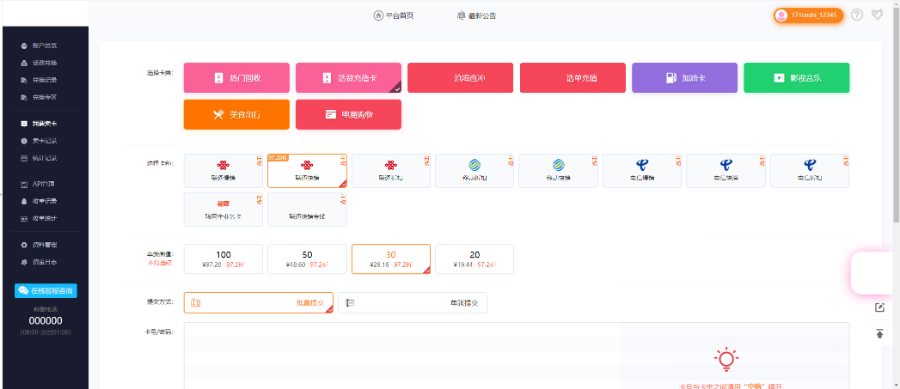Choose the 电商购物 e-commerce category
This screenshot has height=389, width=900.
click(x=348, y=114)
